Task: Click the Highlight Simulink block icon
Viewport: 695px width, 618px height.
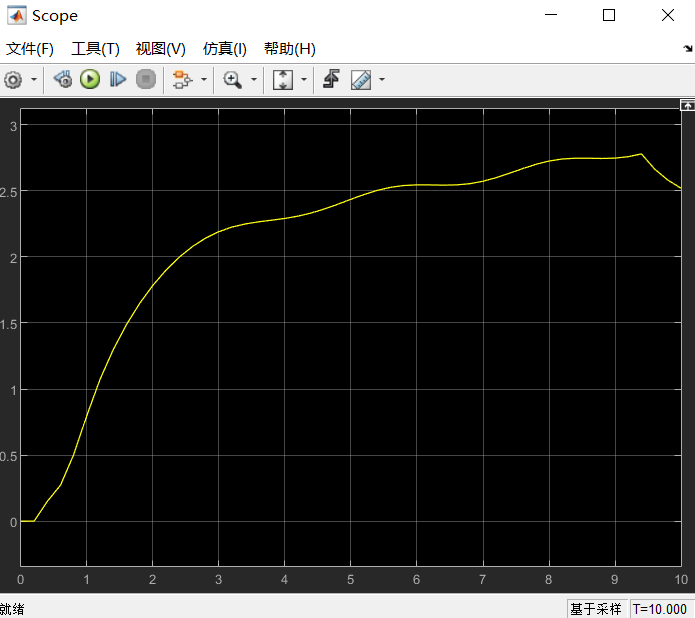Action: 182,80
